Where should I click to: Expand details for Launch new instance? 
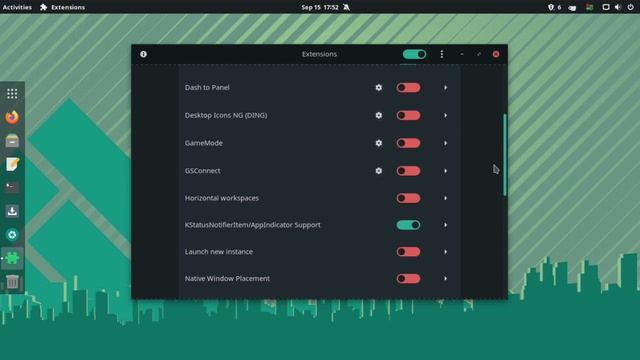[445, 251]
